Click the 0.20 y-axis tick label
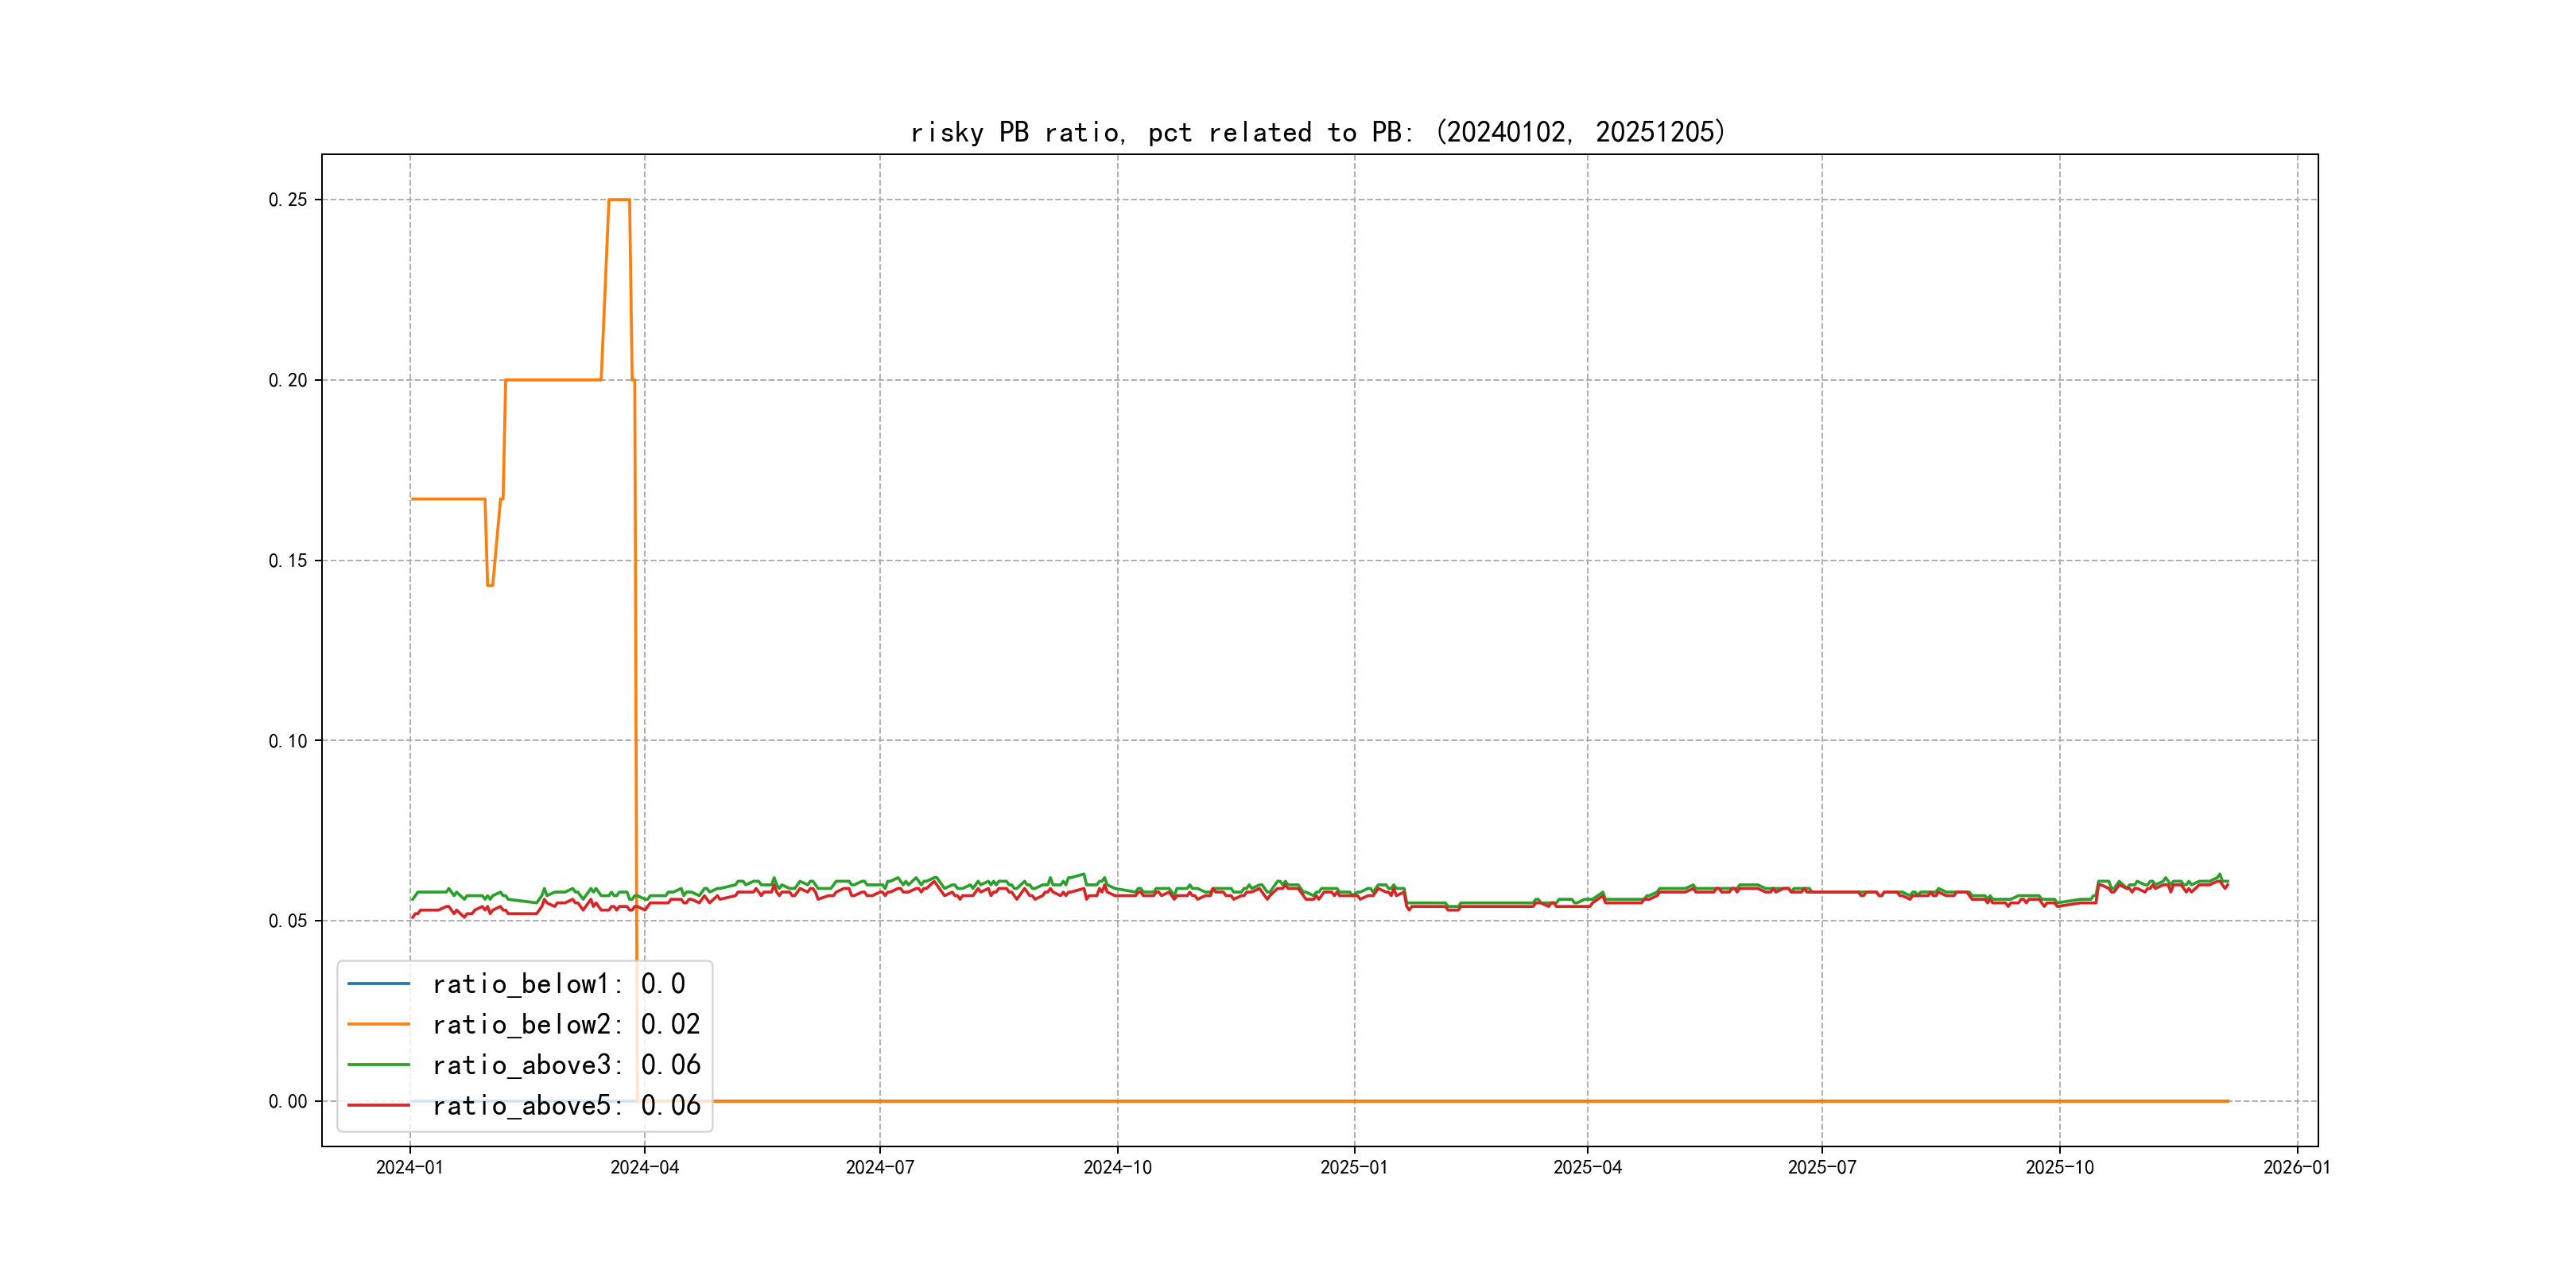 [x=288, y=380]
